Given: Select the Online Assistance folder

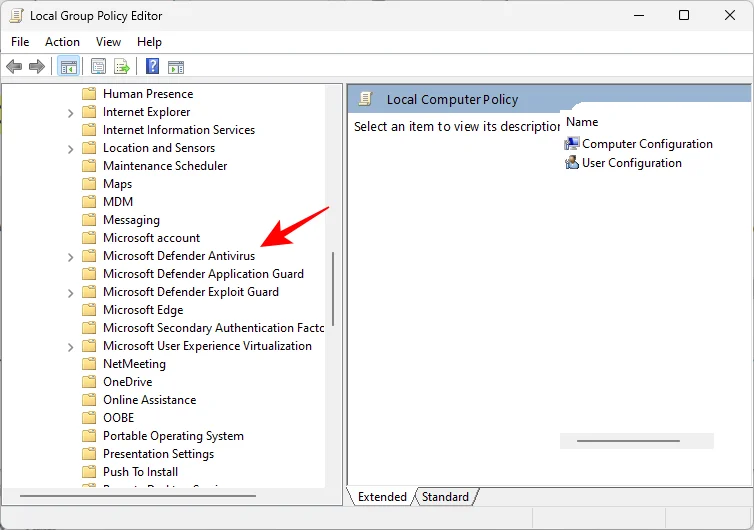Looking at the screenshot, I should [150, 400].
